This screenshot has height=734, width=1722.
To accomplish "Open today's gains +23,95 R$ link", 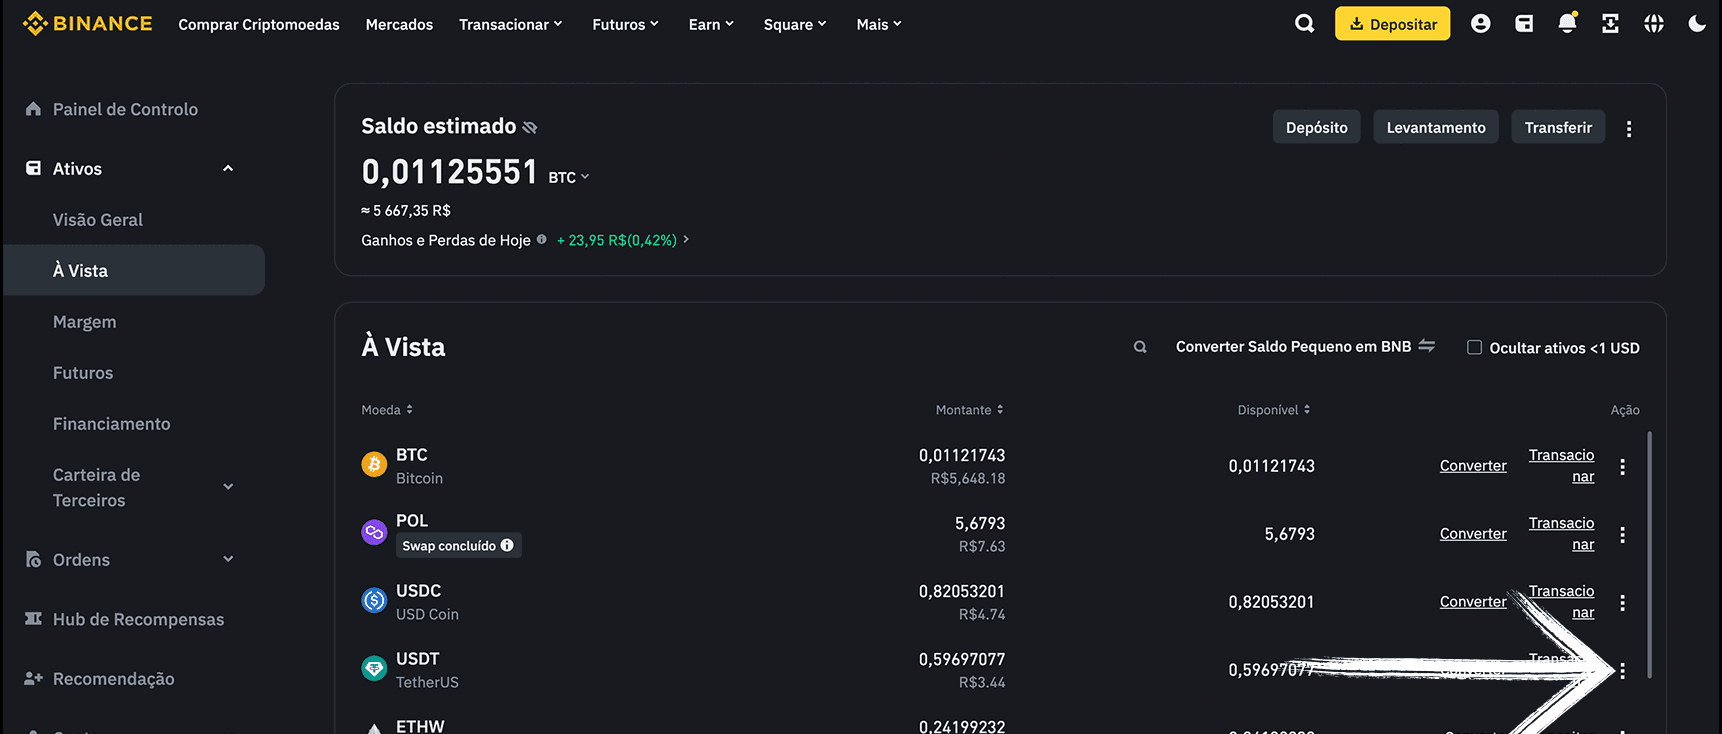I will (x=623, y=240).
